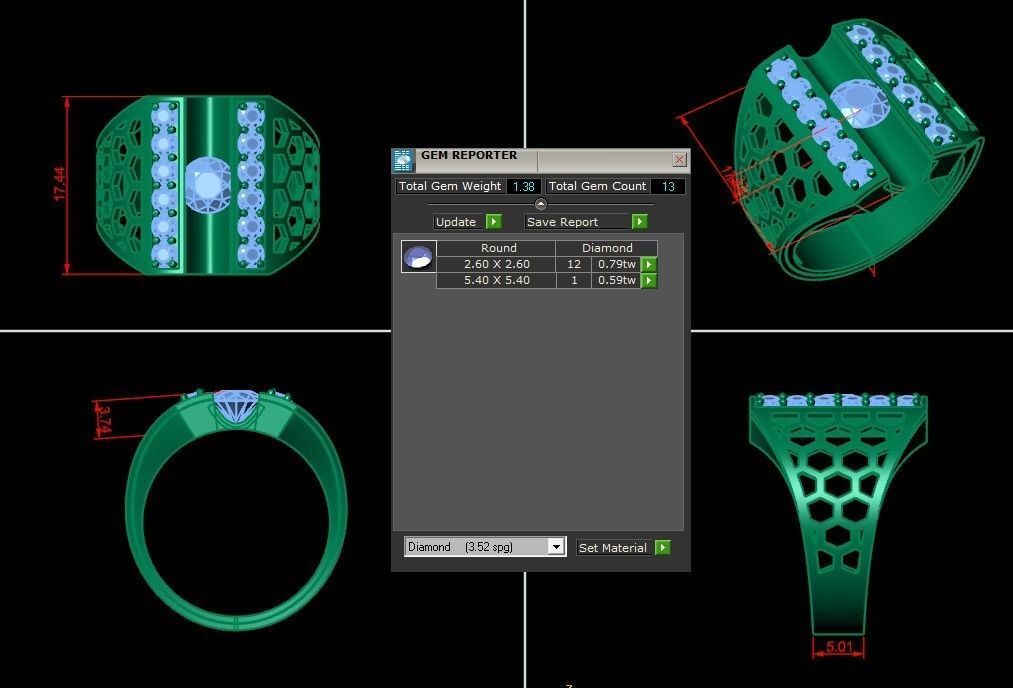
Task: Click the quantity cell showing 12
Action: point(574,264)
